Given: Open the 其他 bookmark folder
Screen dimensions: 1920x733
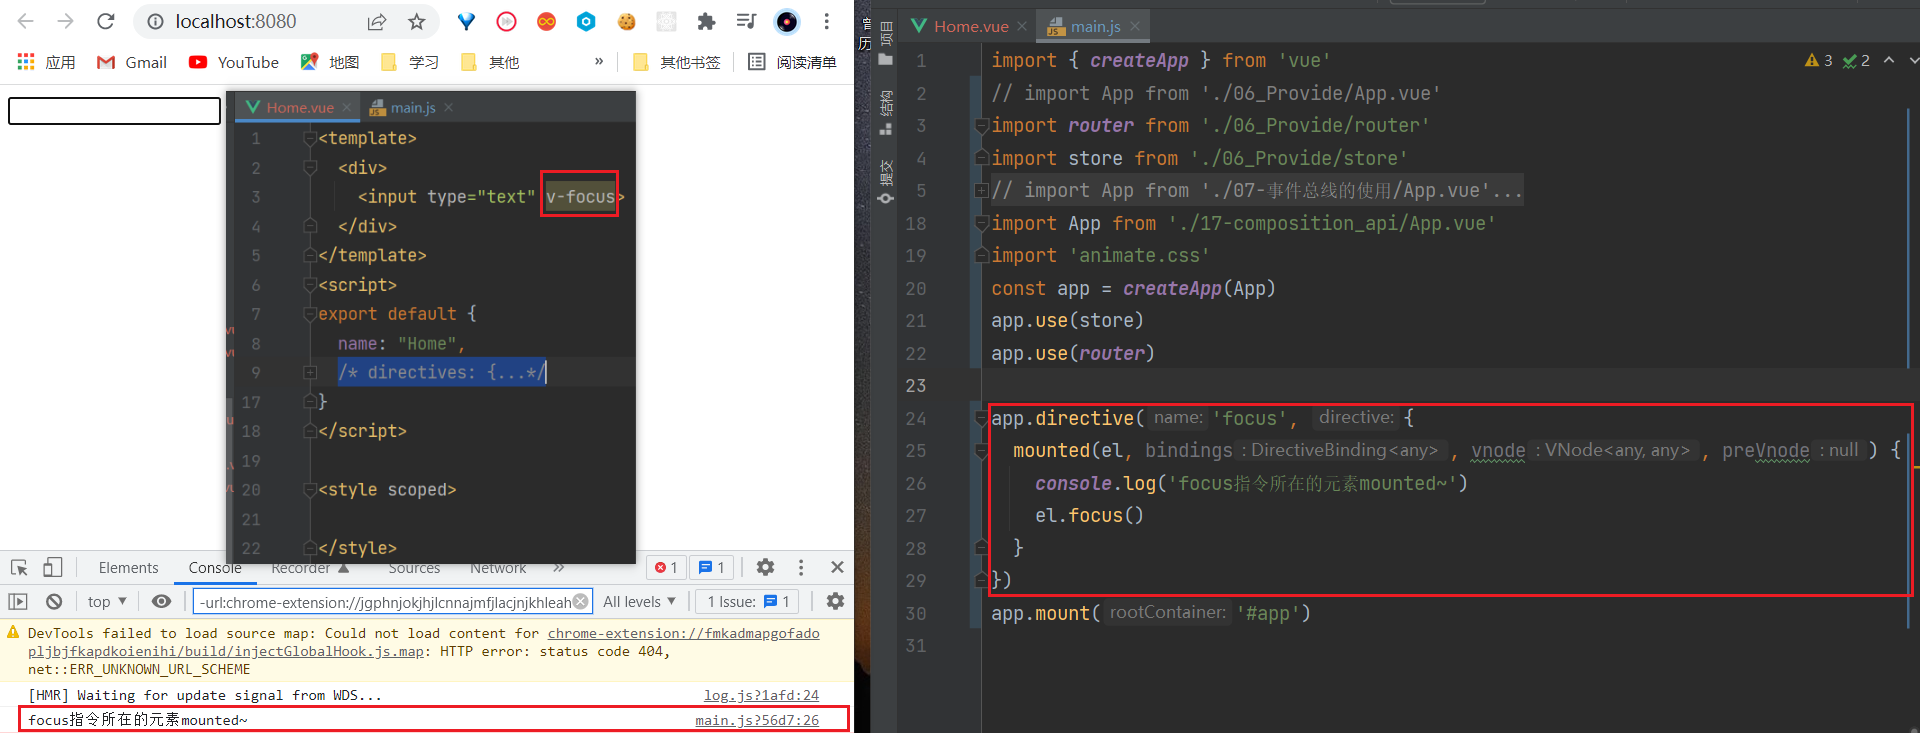Looking at the screenshot, I should (490, 62).
